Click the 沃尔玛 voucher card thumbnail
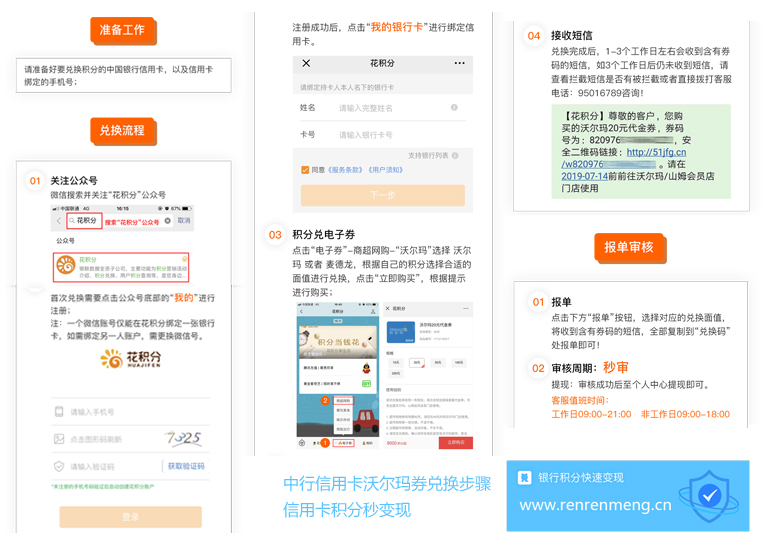The image size is (773, 550). click(x=401, y=332)
